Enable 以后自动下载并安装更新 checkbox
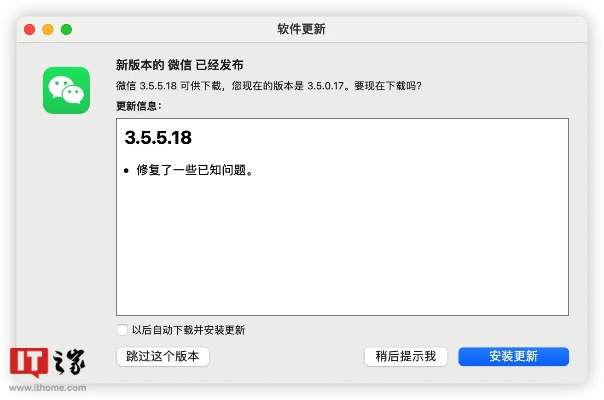Screen dimensions: 604x400 point(122,330)
